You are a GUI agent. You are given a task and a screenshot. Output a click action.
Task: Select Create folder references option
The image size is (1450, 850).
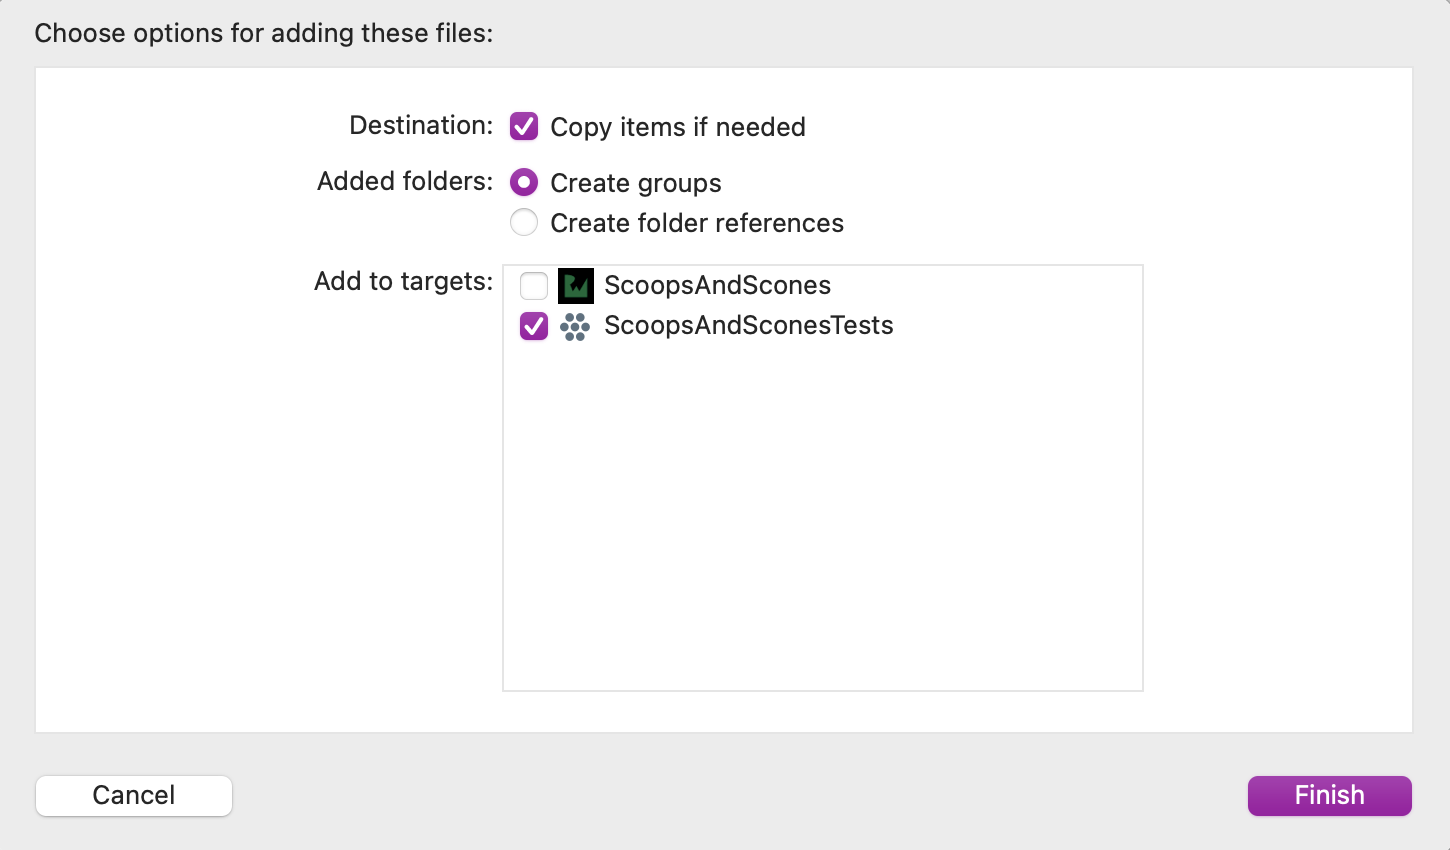(523, 222)
